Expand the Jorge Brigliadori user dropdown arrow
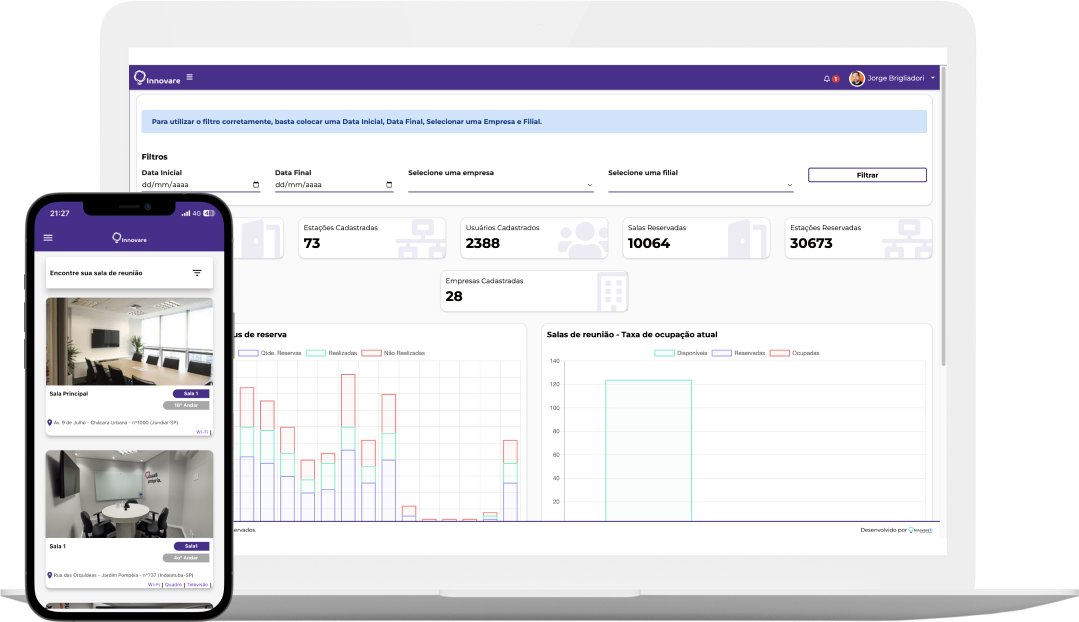The height and width of the screenshot is (622, 1079). 933,78
